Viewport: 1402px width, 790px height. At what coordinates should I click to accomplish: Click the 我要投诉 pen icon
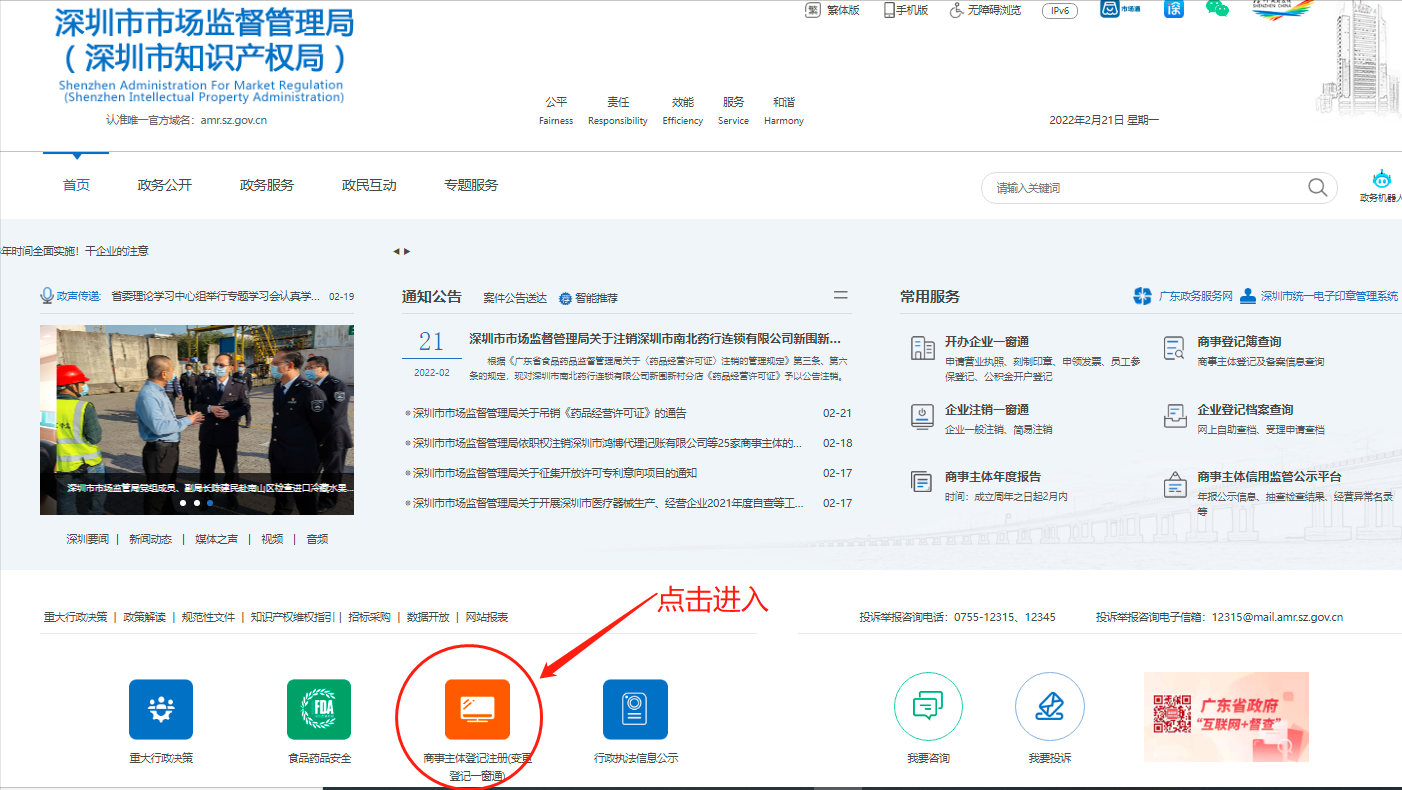tap(1050, 706)
